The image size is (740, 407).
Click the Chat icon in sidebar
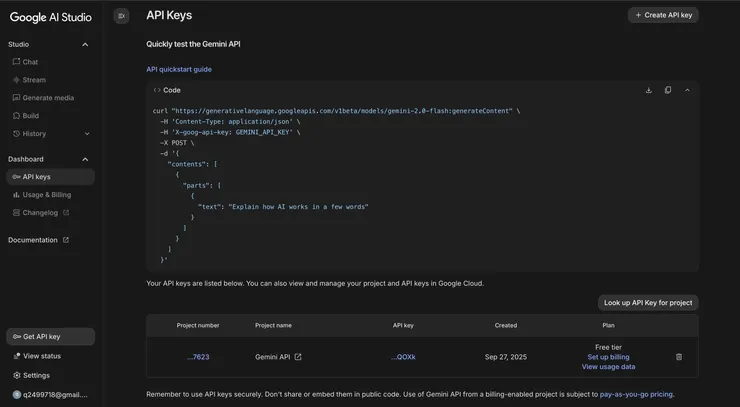click(x=16, y=62)
